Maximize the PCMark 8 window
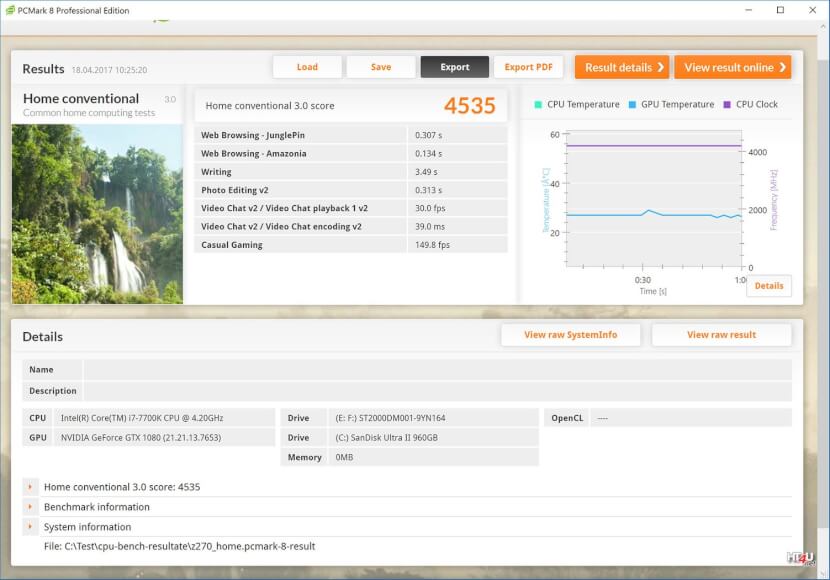Viewport: 830px width, 580px height. (x=780, y=10)
